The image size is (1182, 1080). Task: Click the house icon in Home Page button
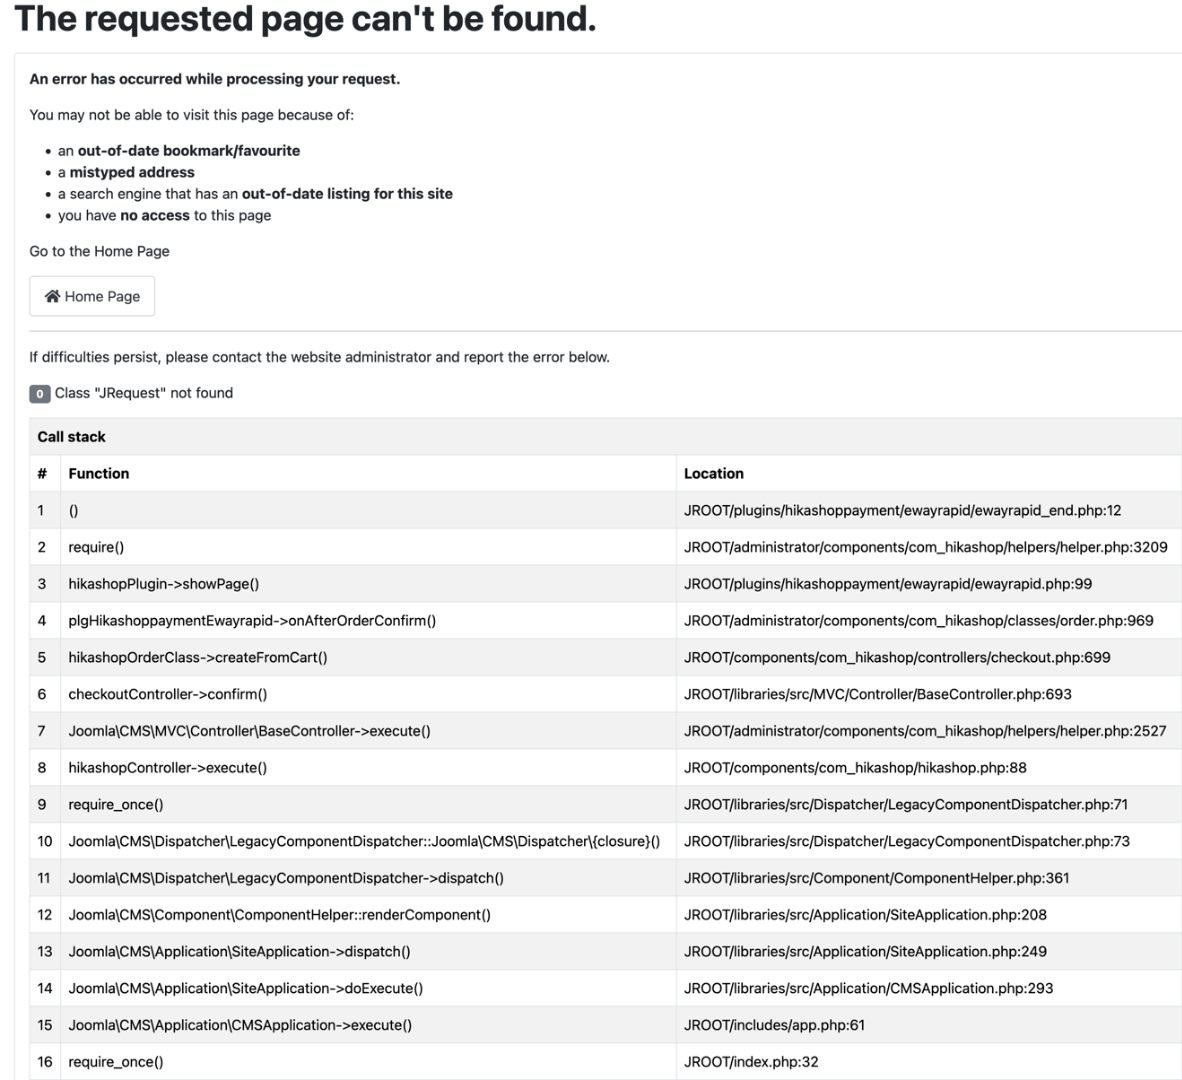[53, 296]
